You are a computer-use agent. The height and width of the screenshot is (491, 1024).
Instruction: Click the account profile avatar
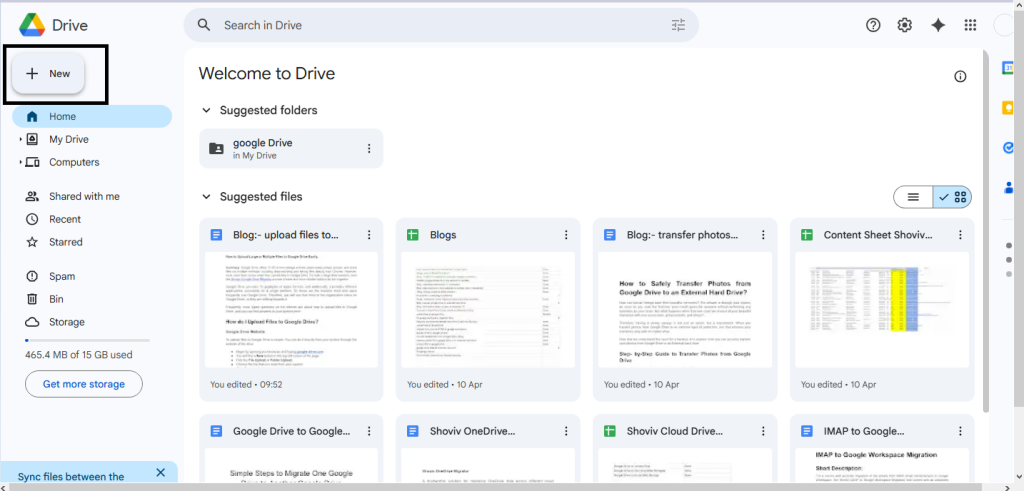pyautogui.click(x=1004, y=25)
